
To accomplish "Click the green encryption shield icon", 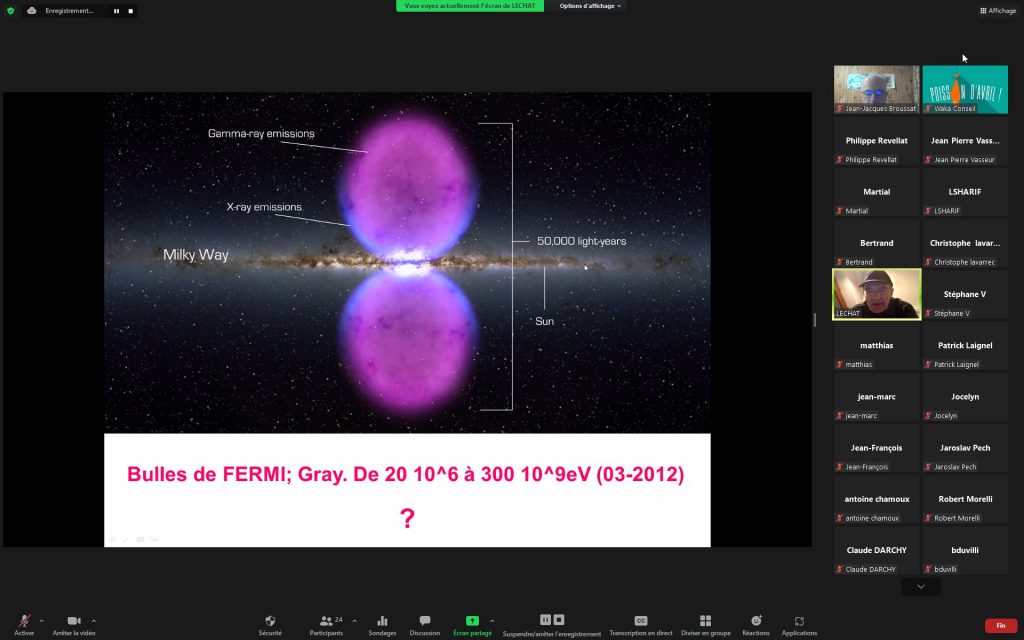I will 10,10.
